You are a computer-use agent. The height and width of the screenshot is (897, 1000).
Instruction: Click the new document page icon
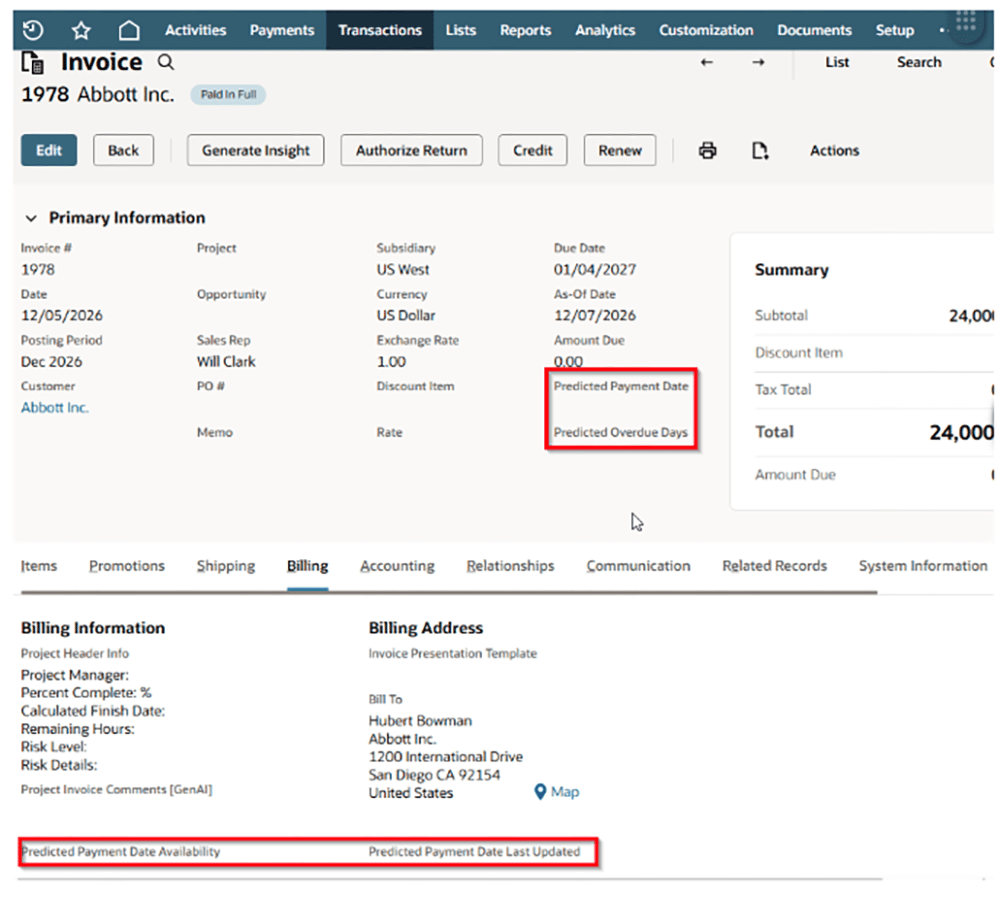pos(760,151)
